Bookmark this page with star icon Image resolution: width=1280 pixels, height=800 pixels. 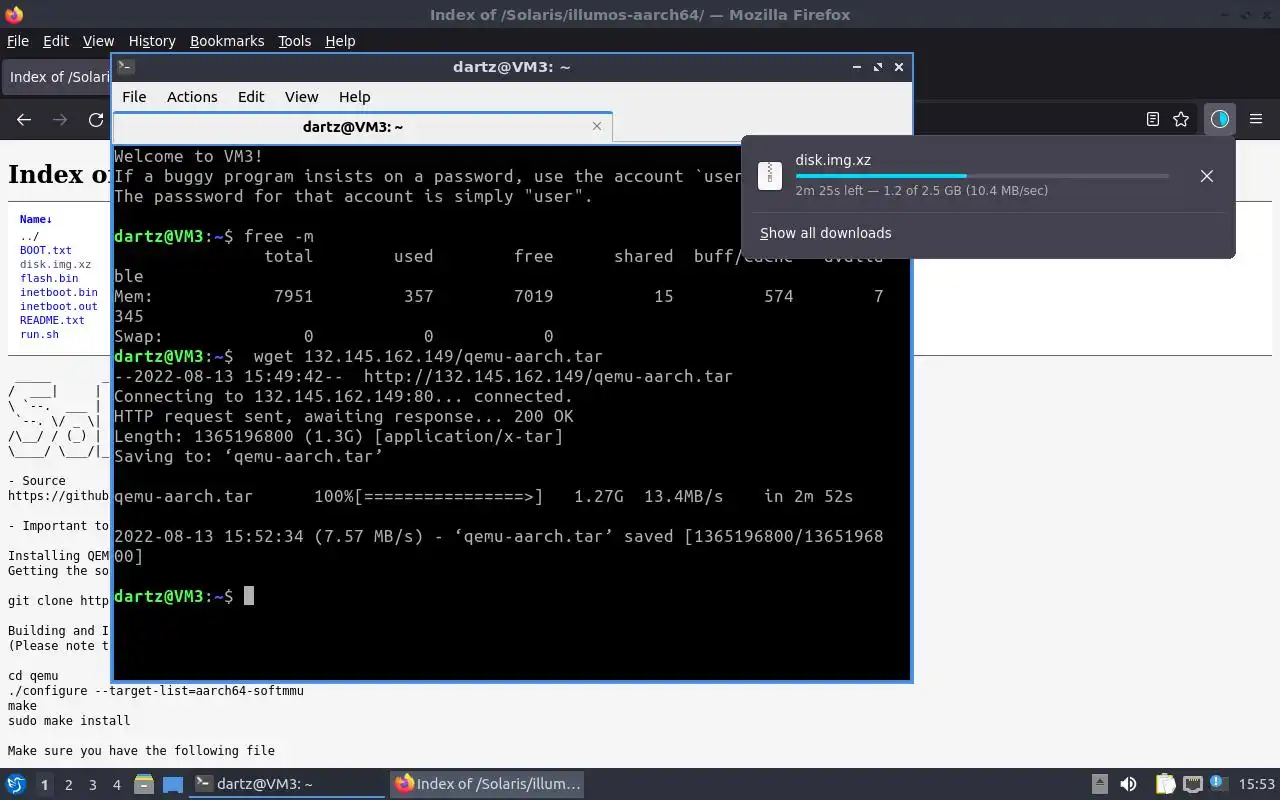pyautogui.click(x=1181, y=119)
